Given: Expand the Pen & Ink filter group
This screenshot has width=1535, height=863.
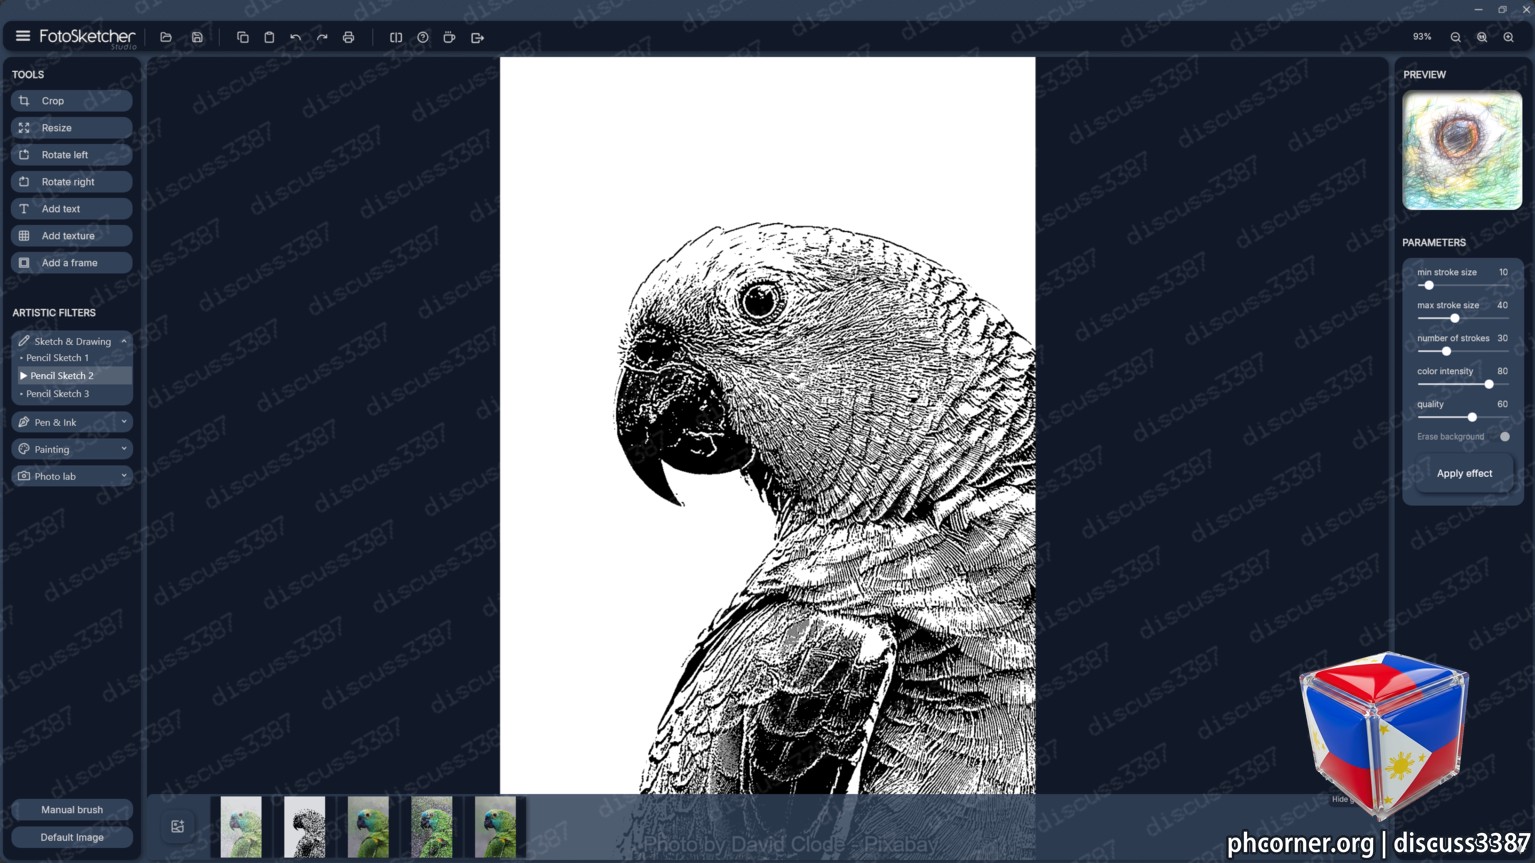Looking at the screenshot, I should [x=72, y=422].
